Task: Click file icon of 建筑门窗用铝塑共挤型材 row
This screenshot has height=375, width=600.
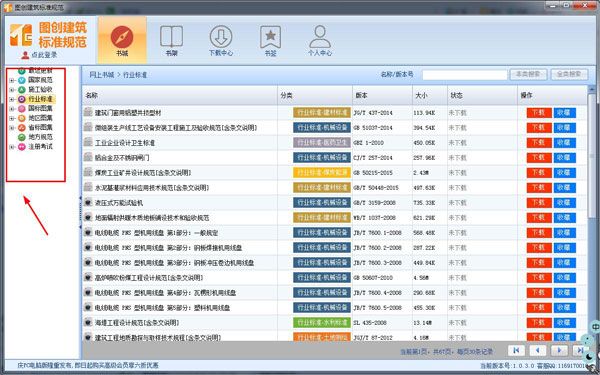Action: coord(88,112)
